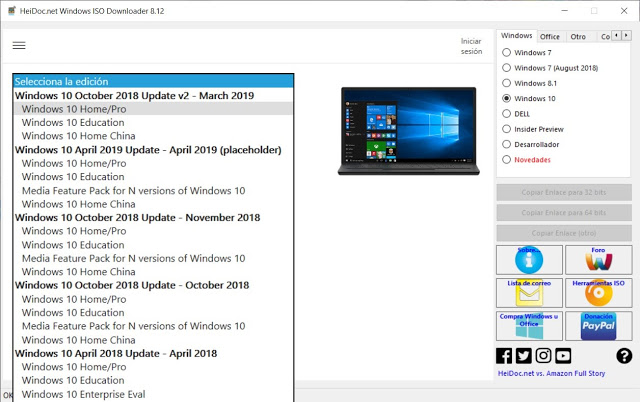This screenshot has height=402, width=640.
Task: Open Herramientas ISO disc icon
Action: tap(598, 293)
